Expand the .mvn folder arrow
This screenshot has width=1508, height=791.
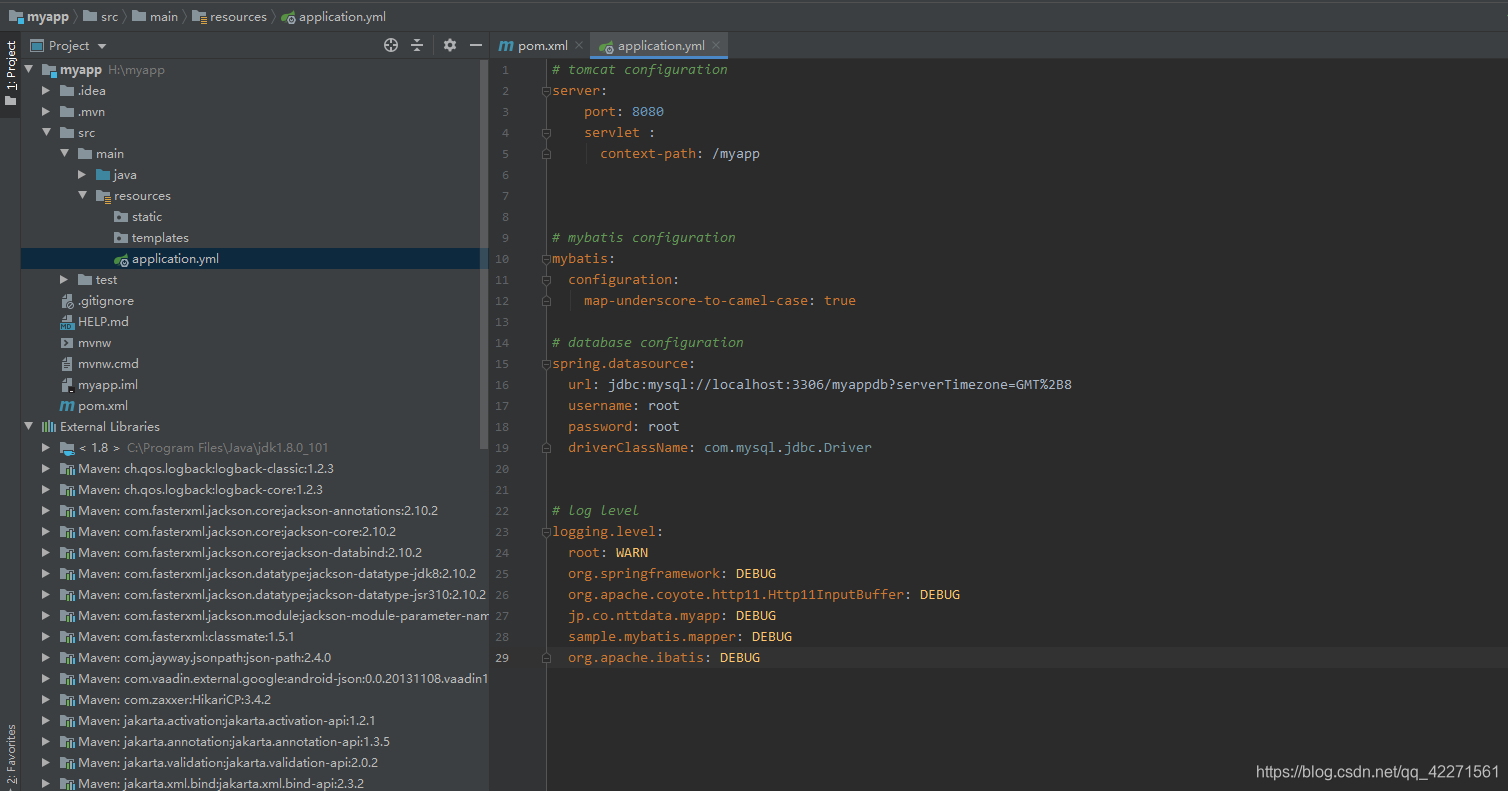46,112
